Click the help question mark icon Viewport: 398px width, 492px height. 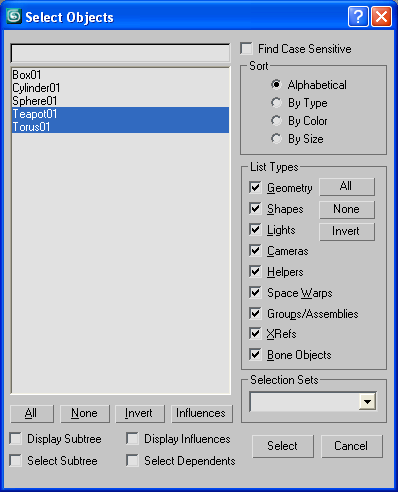358,16
